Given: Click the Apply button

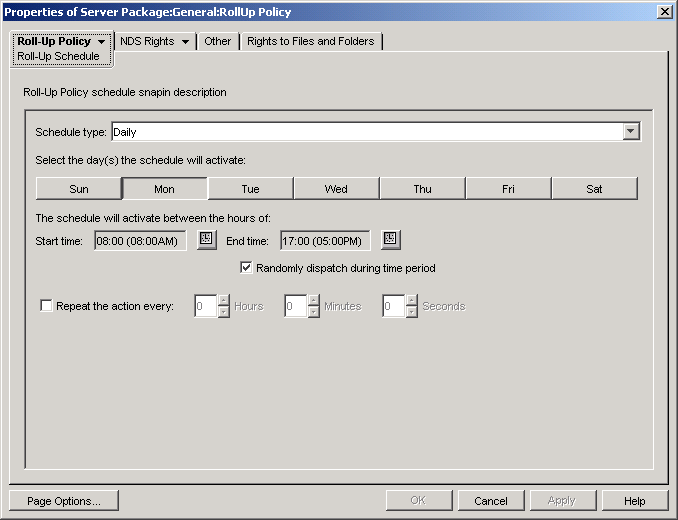Looking at the screenshot, I should [563, 501].
